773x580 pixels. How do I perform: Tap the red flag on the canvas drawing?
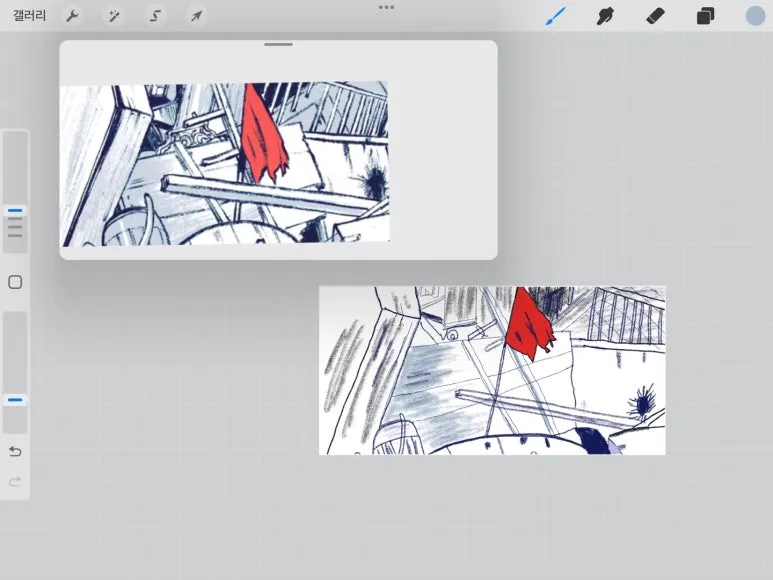click(x=529, y=325)
